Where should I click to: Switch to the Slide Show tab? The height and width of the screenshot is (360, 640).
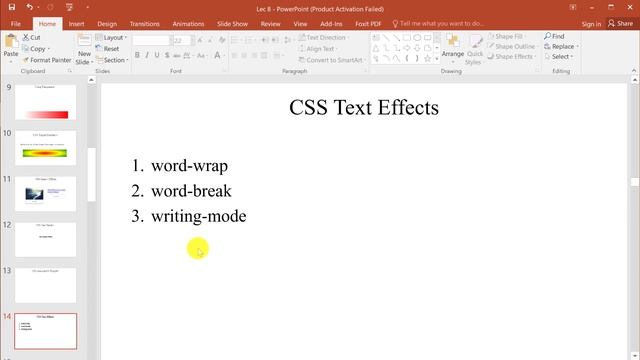(x=232, y=24)
